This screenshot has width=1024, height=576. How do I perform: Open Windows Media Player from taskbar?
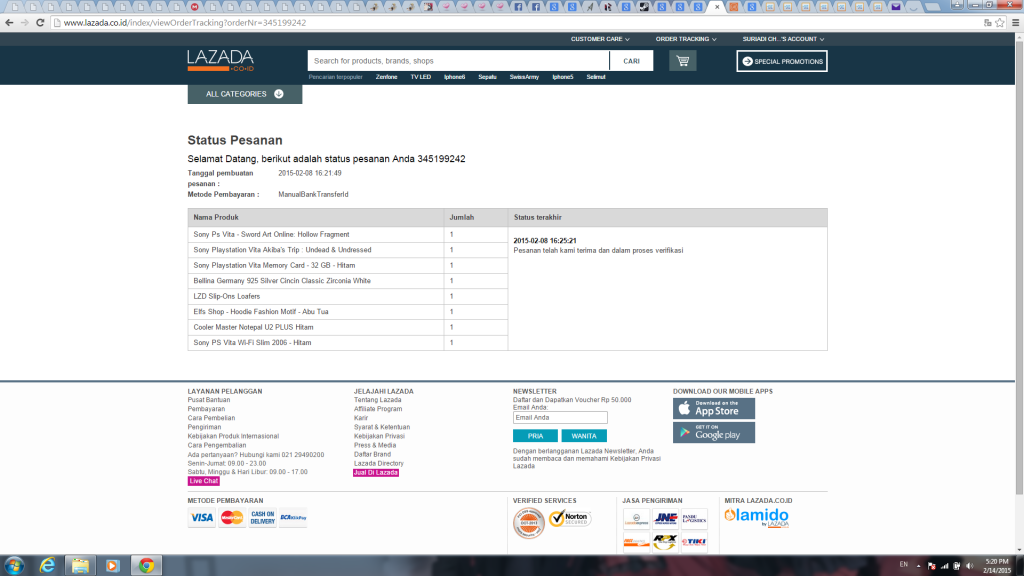point(112,566)
